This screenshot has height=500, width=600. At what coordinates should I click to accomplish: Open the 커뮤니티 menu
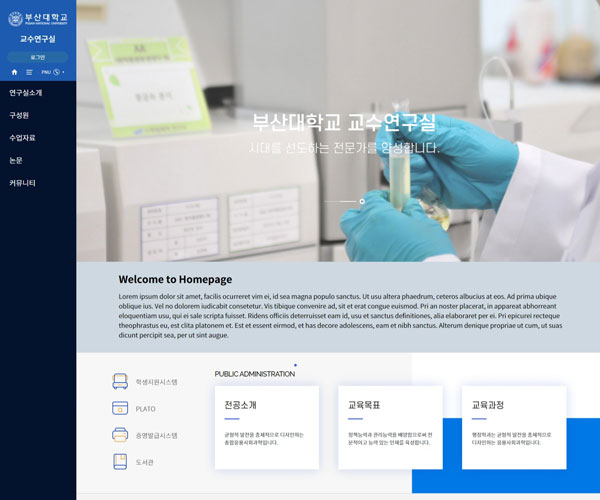coord(23,183)
